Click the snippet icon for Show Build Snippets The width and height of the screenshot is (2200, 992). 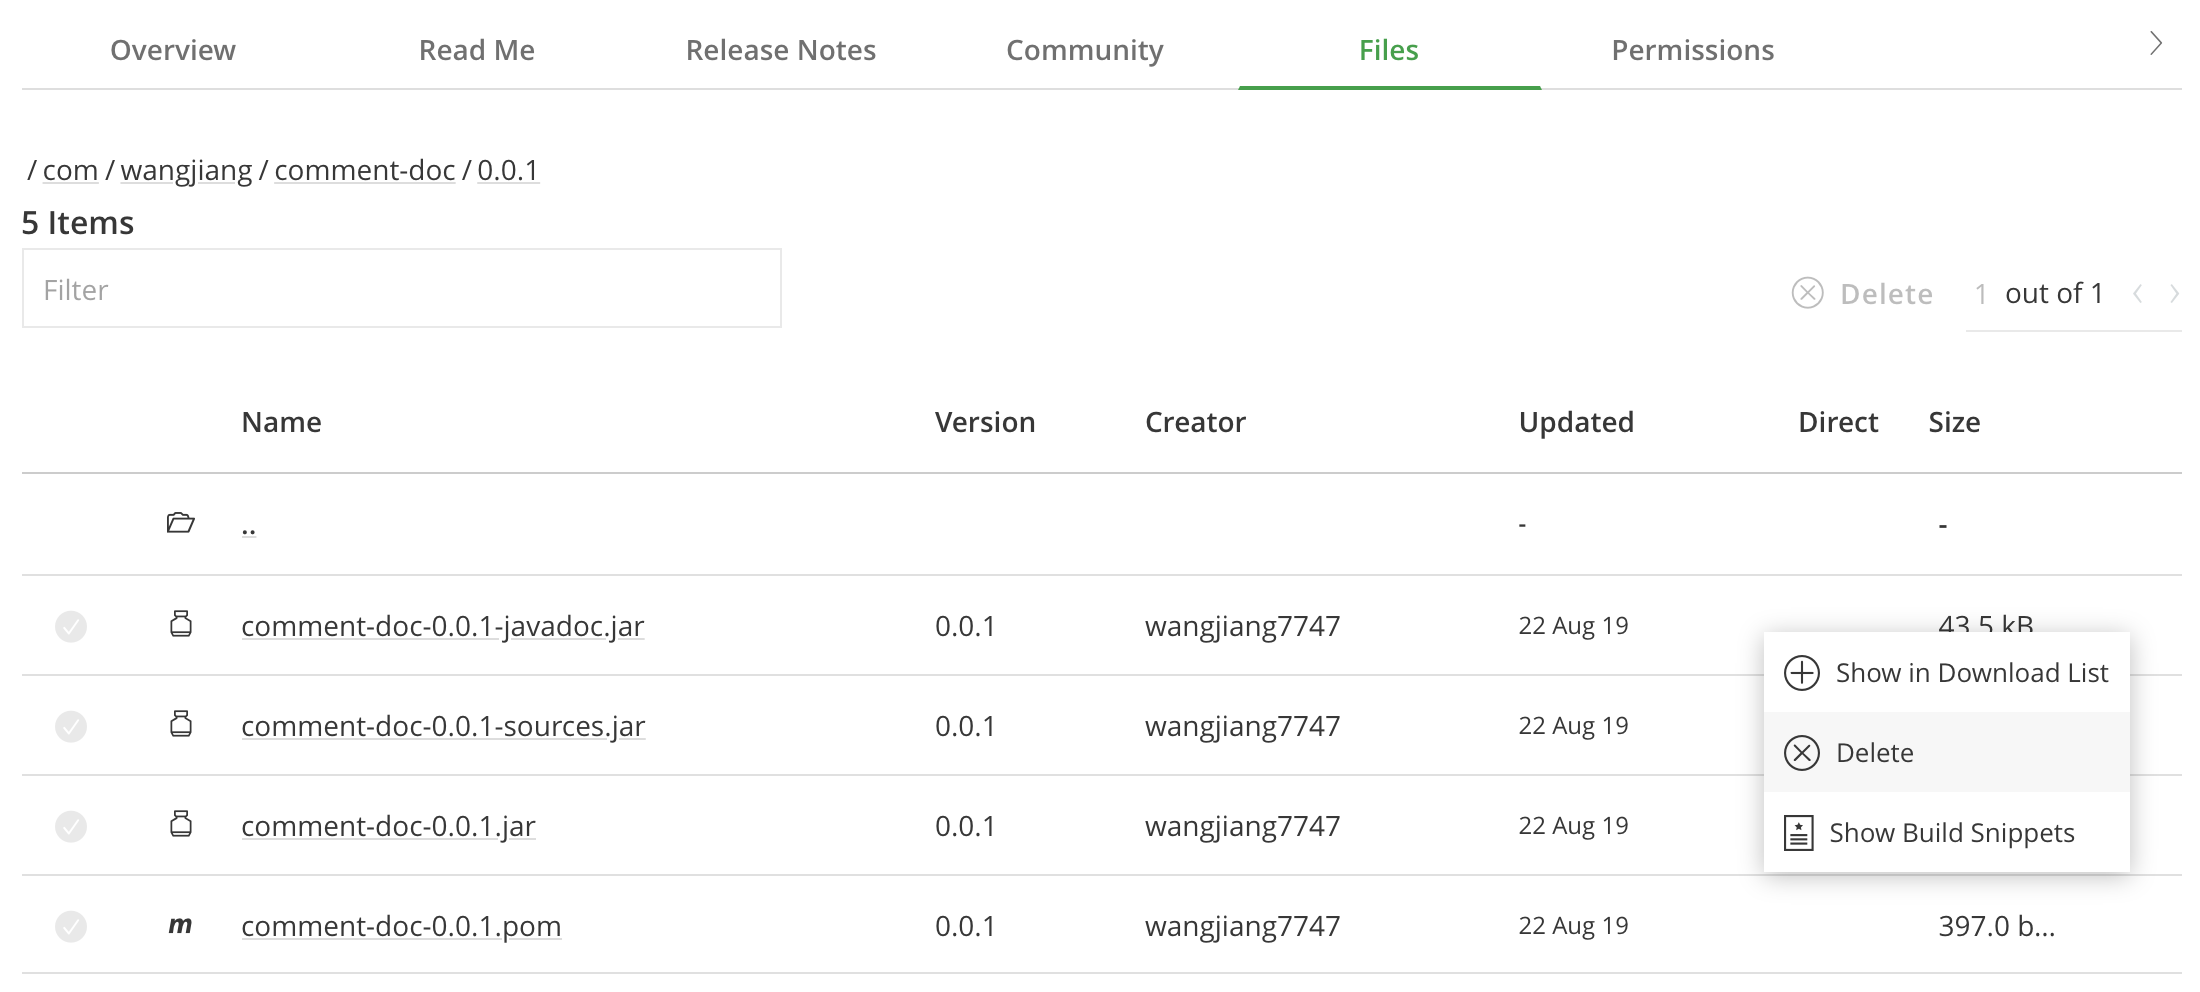pyautogui.click(x=1799, y=833)
